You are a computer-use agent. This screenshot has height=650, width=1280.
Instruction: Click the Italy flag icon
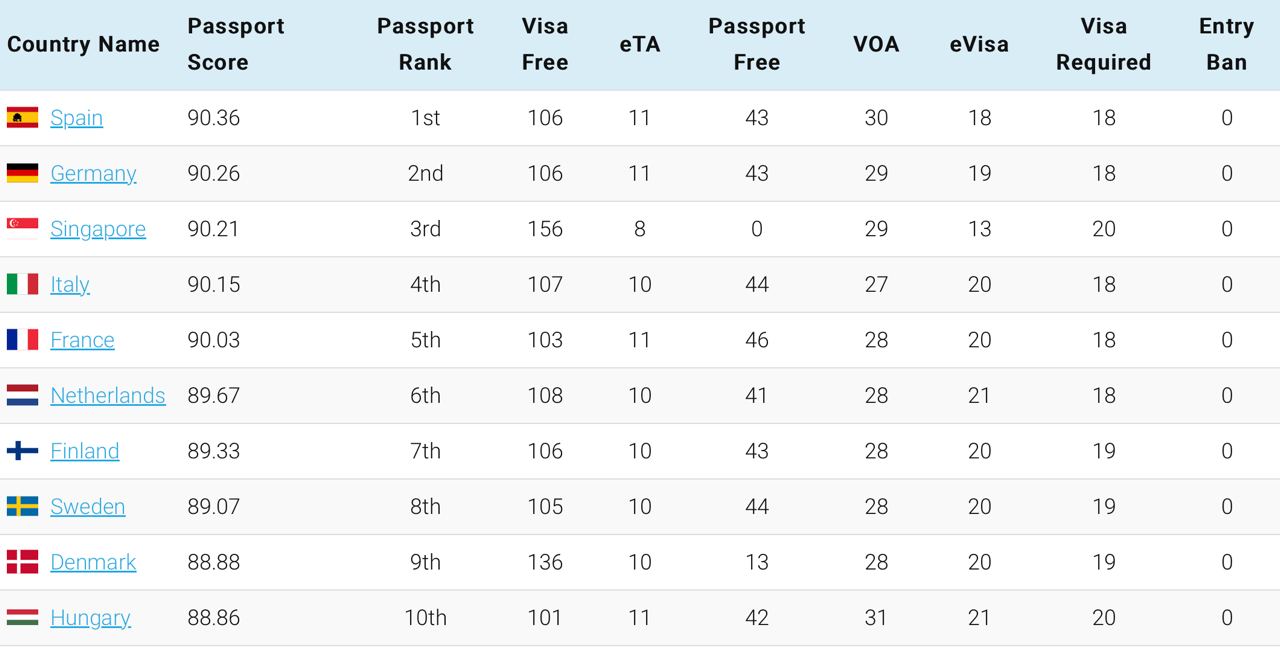[22, 284]
